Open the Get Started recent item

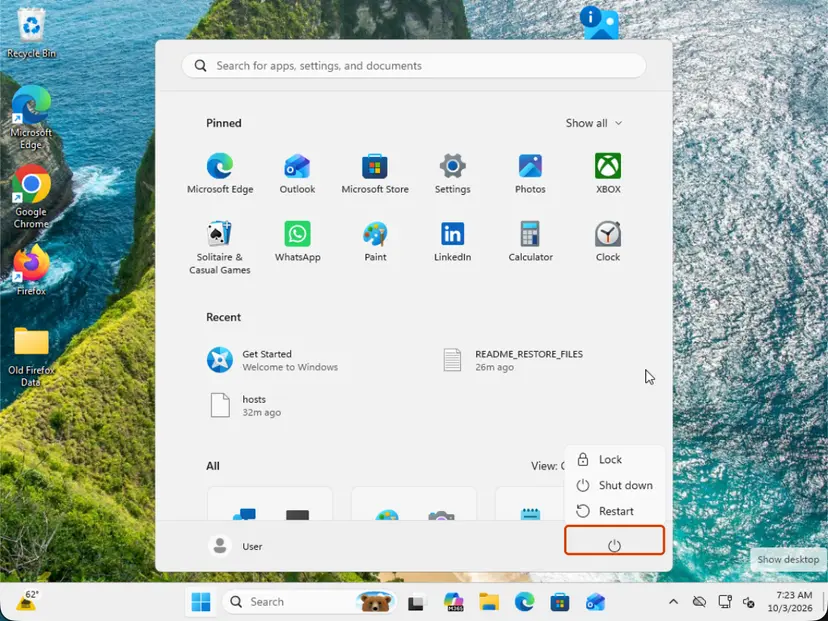272,360
